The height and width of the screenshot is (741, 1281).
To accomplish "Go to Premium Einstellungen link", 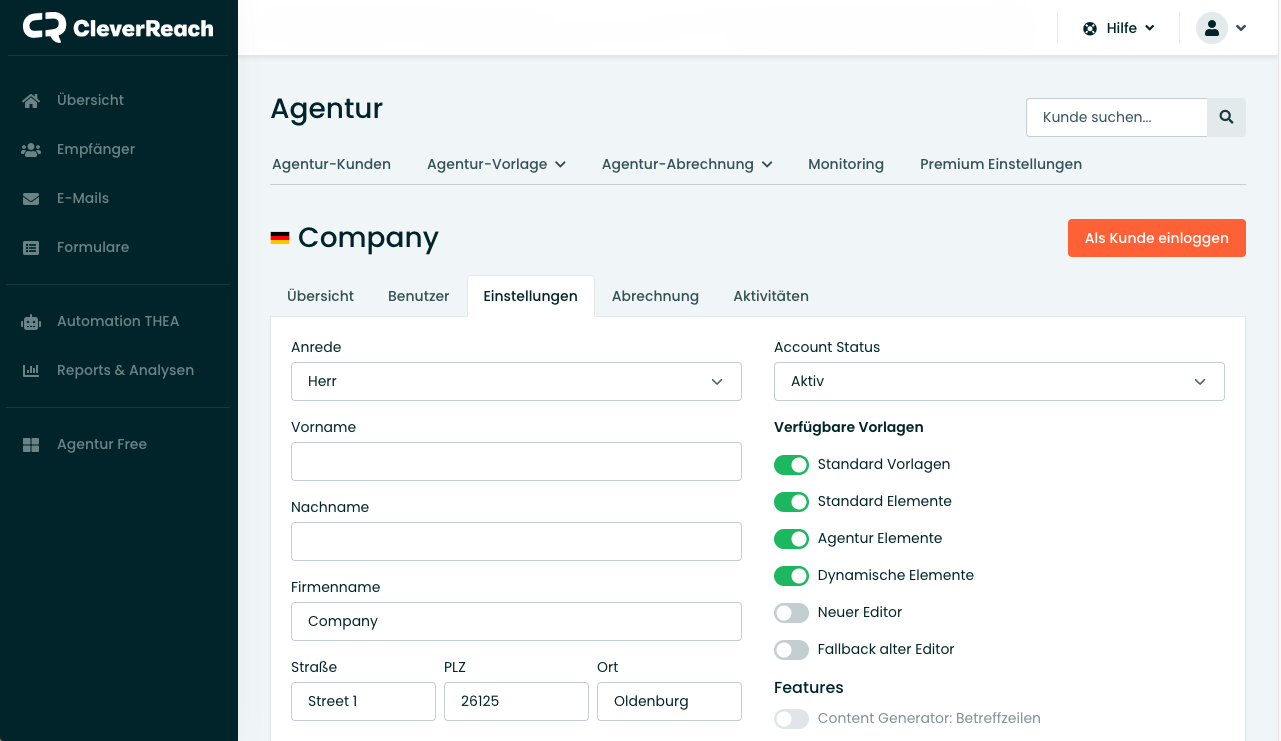I will tap(1000, 164).
